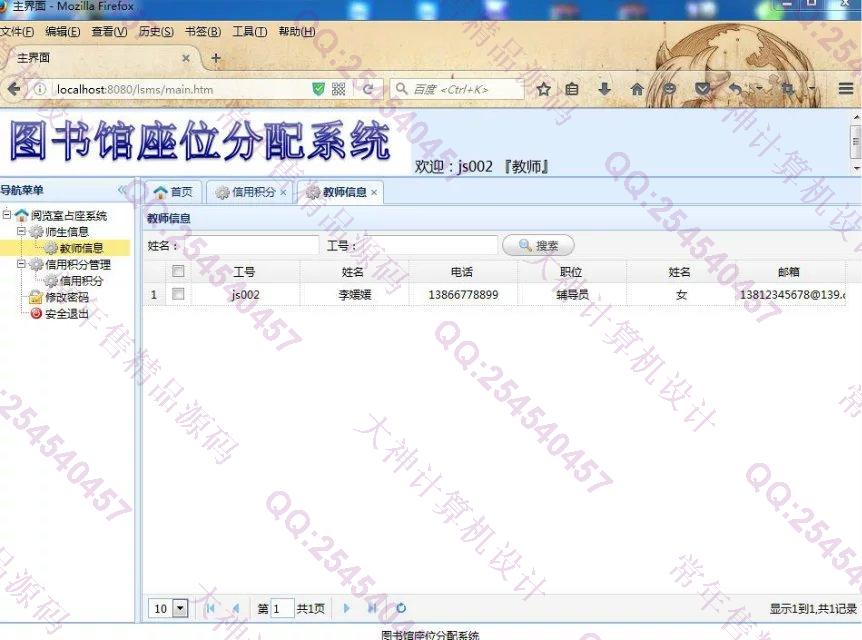
Task: Focus the 姓名 search input field
Action: pyautogui.click(x=248, y=246)
